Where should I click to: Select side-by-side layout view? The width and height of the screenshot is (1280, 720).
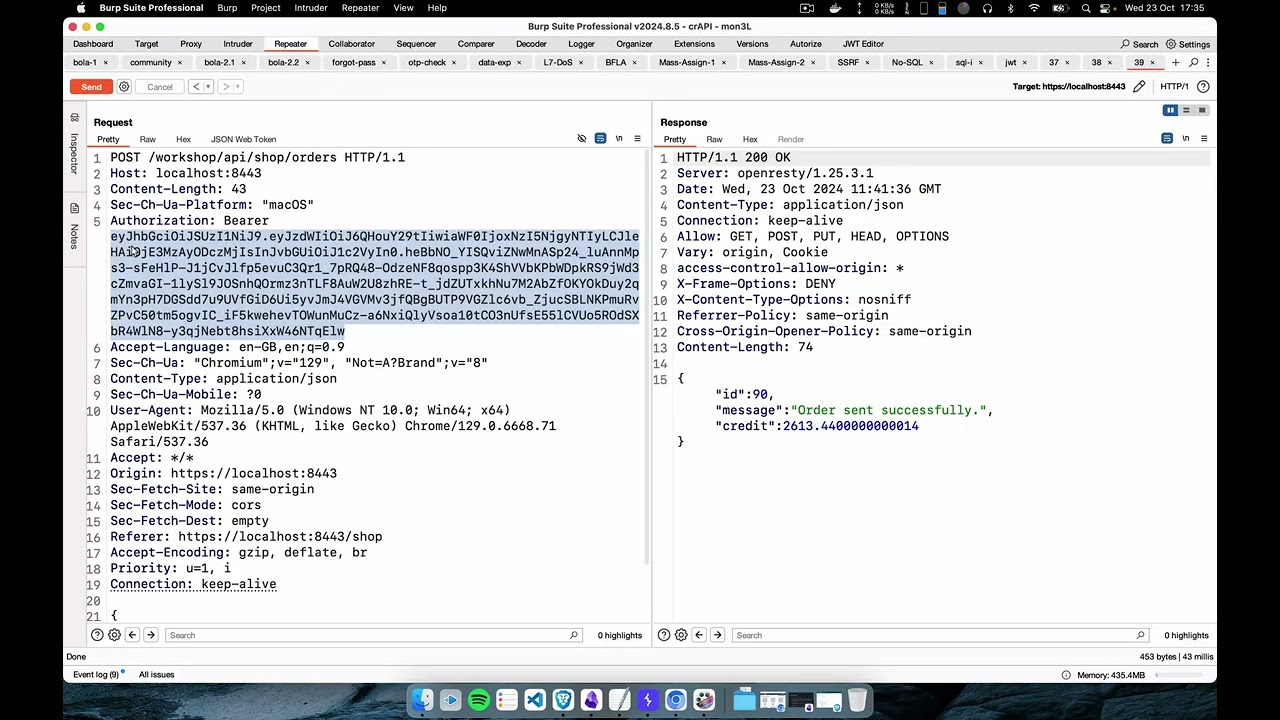[x=1170, y=111]
